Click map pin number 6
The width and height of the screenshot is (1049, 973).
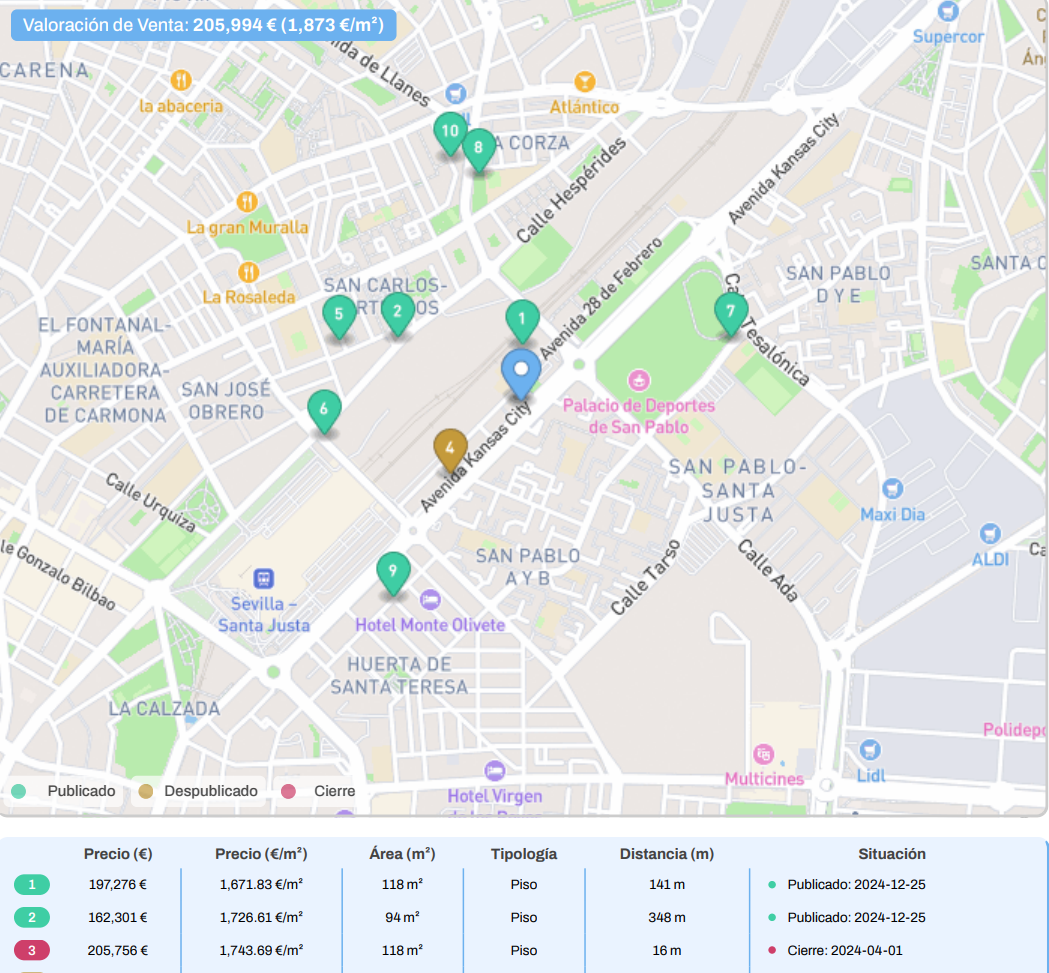point(324,409)
